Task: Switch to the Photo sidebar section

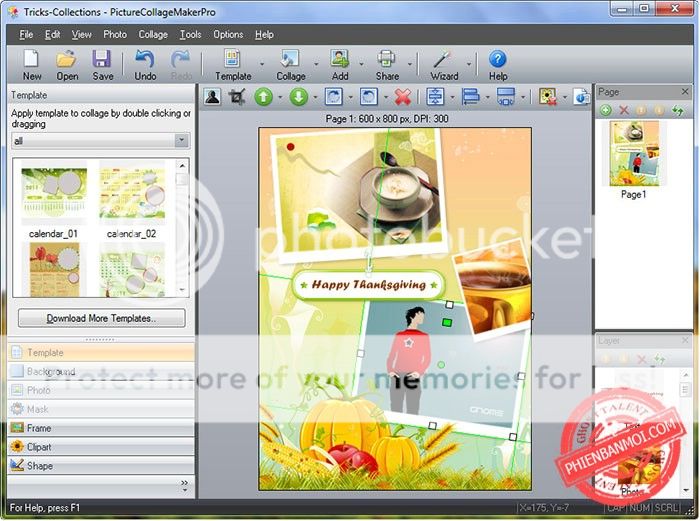Action: click(101, 390)
